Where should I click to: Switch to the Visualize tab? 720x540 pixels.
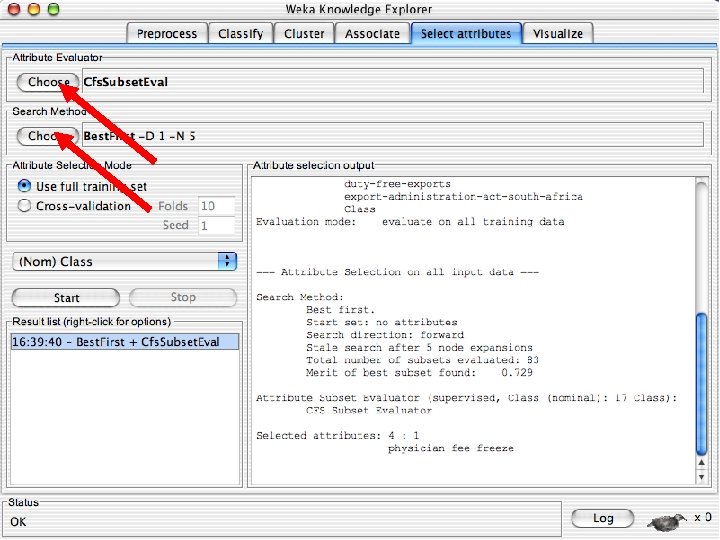558,34
